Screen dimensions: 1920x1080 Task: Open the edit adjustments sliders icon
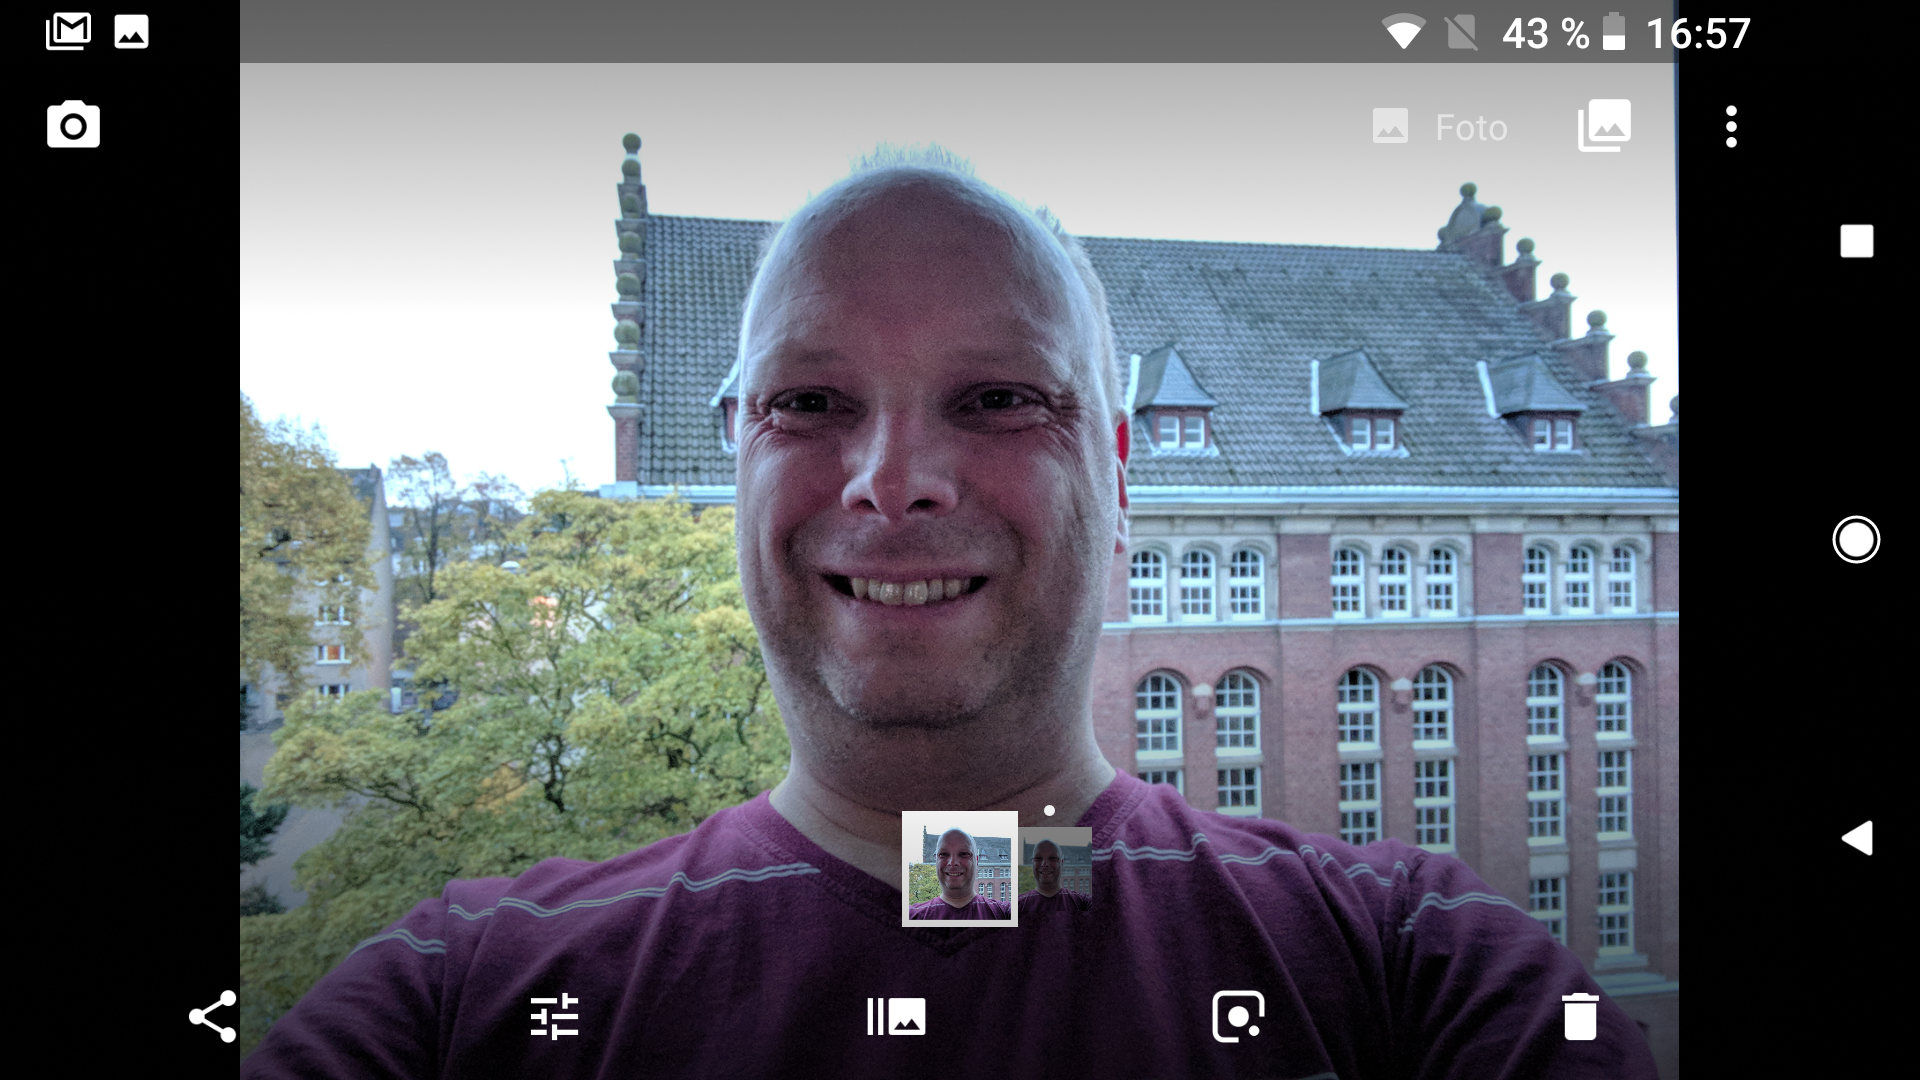point(554,1017)
